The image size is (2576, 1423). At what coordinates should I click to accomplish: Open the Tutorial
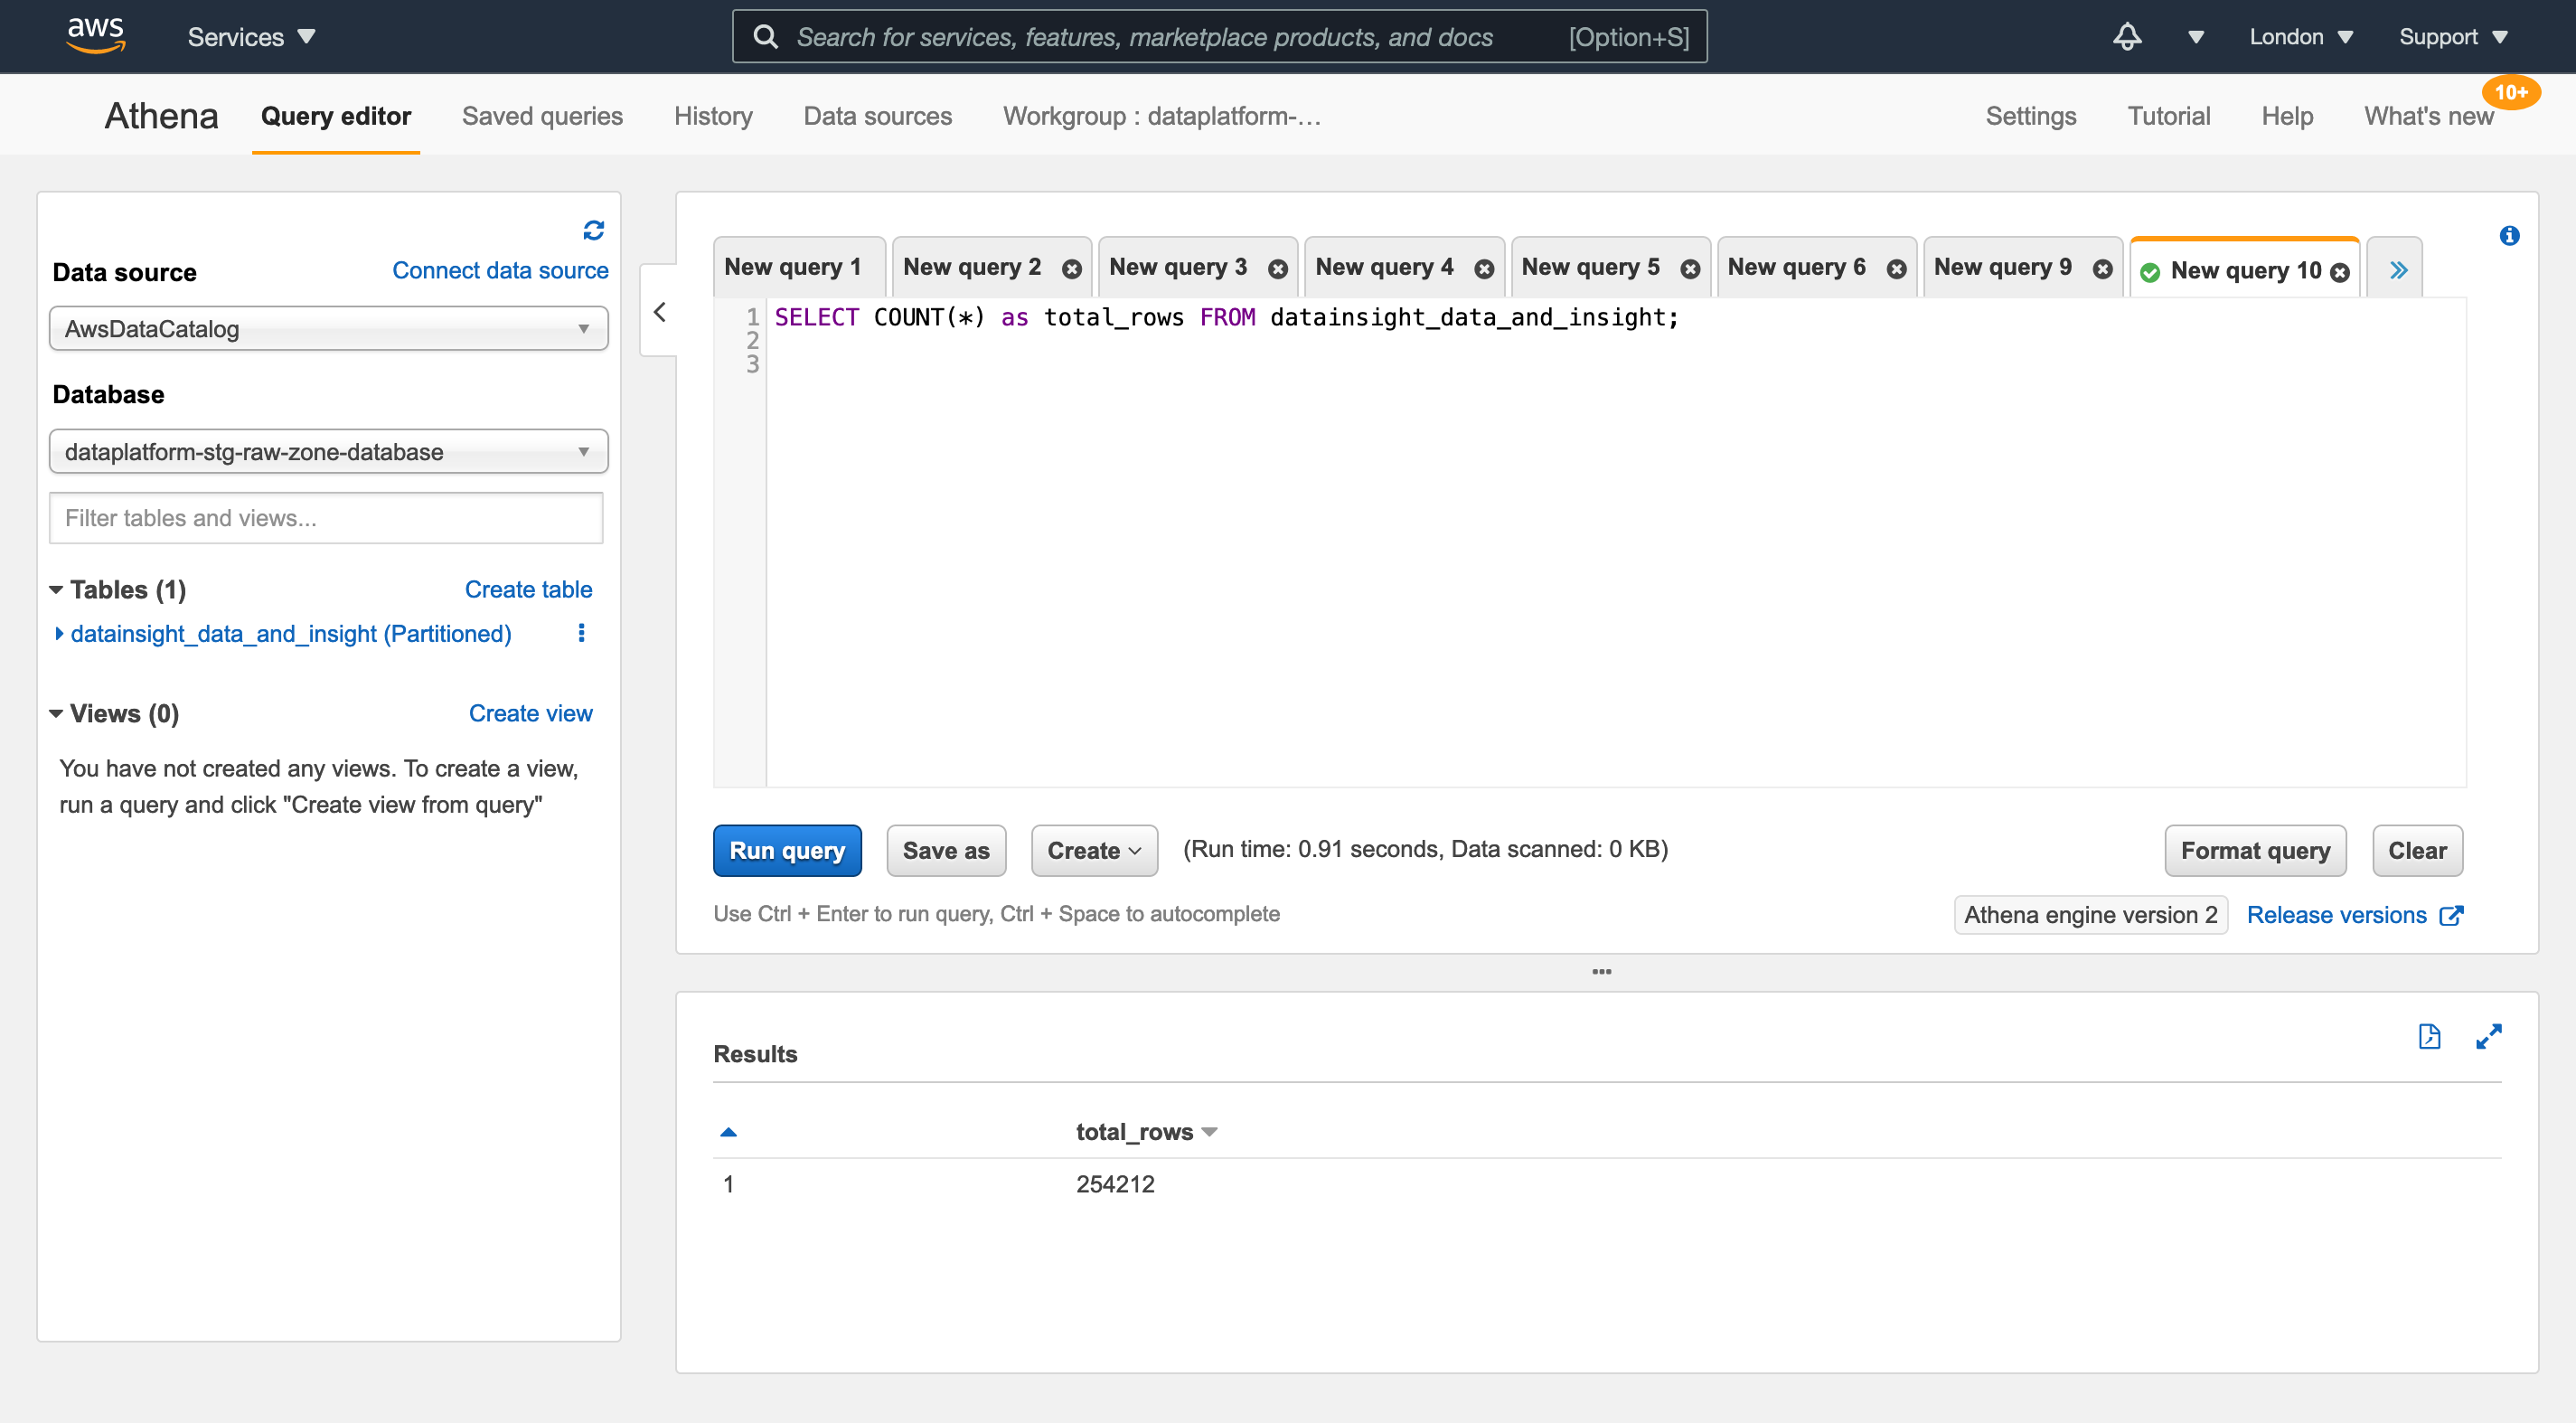coord(2168,116)
